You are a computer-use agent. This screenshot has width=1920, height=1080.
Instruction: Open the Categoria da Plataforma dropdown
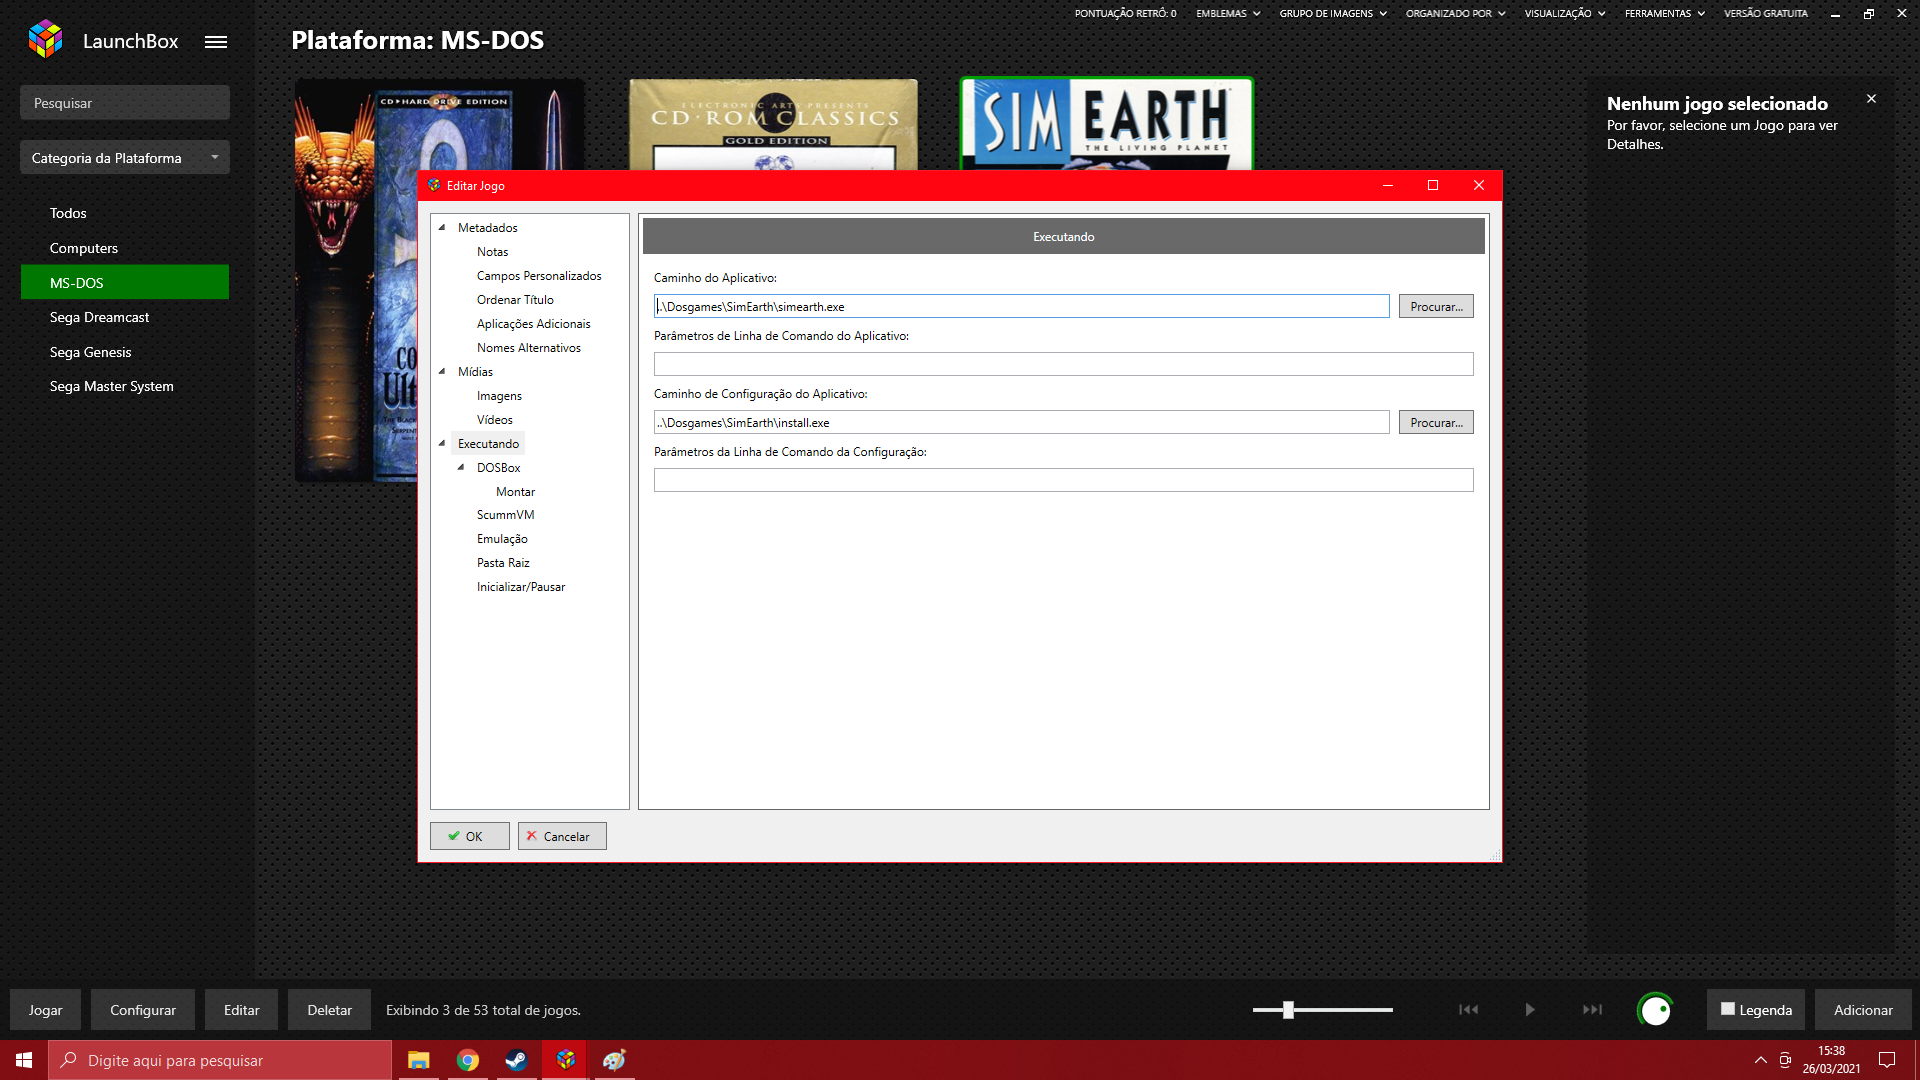[x=125, y=158]
